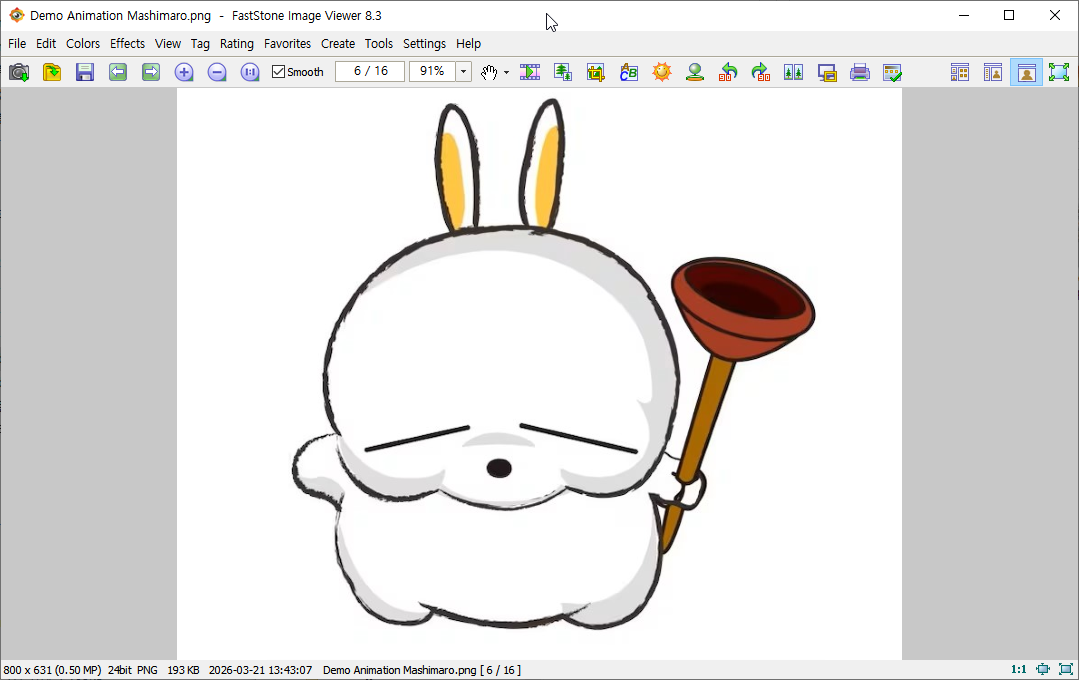Image resolution: width=1079 pixels, height=680 pixels.
Task: Click the status bar filename 'Demo Animation Mashimaro.png [ 6 / 16 ]'
Action: (422, 670)
